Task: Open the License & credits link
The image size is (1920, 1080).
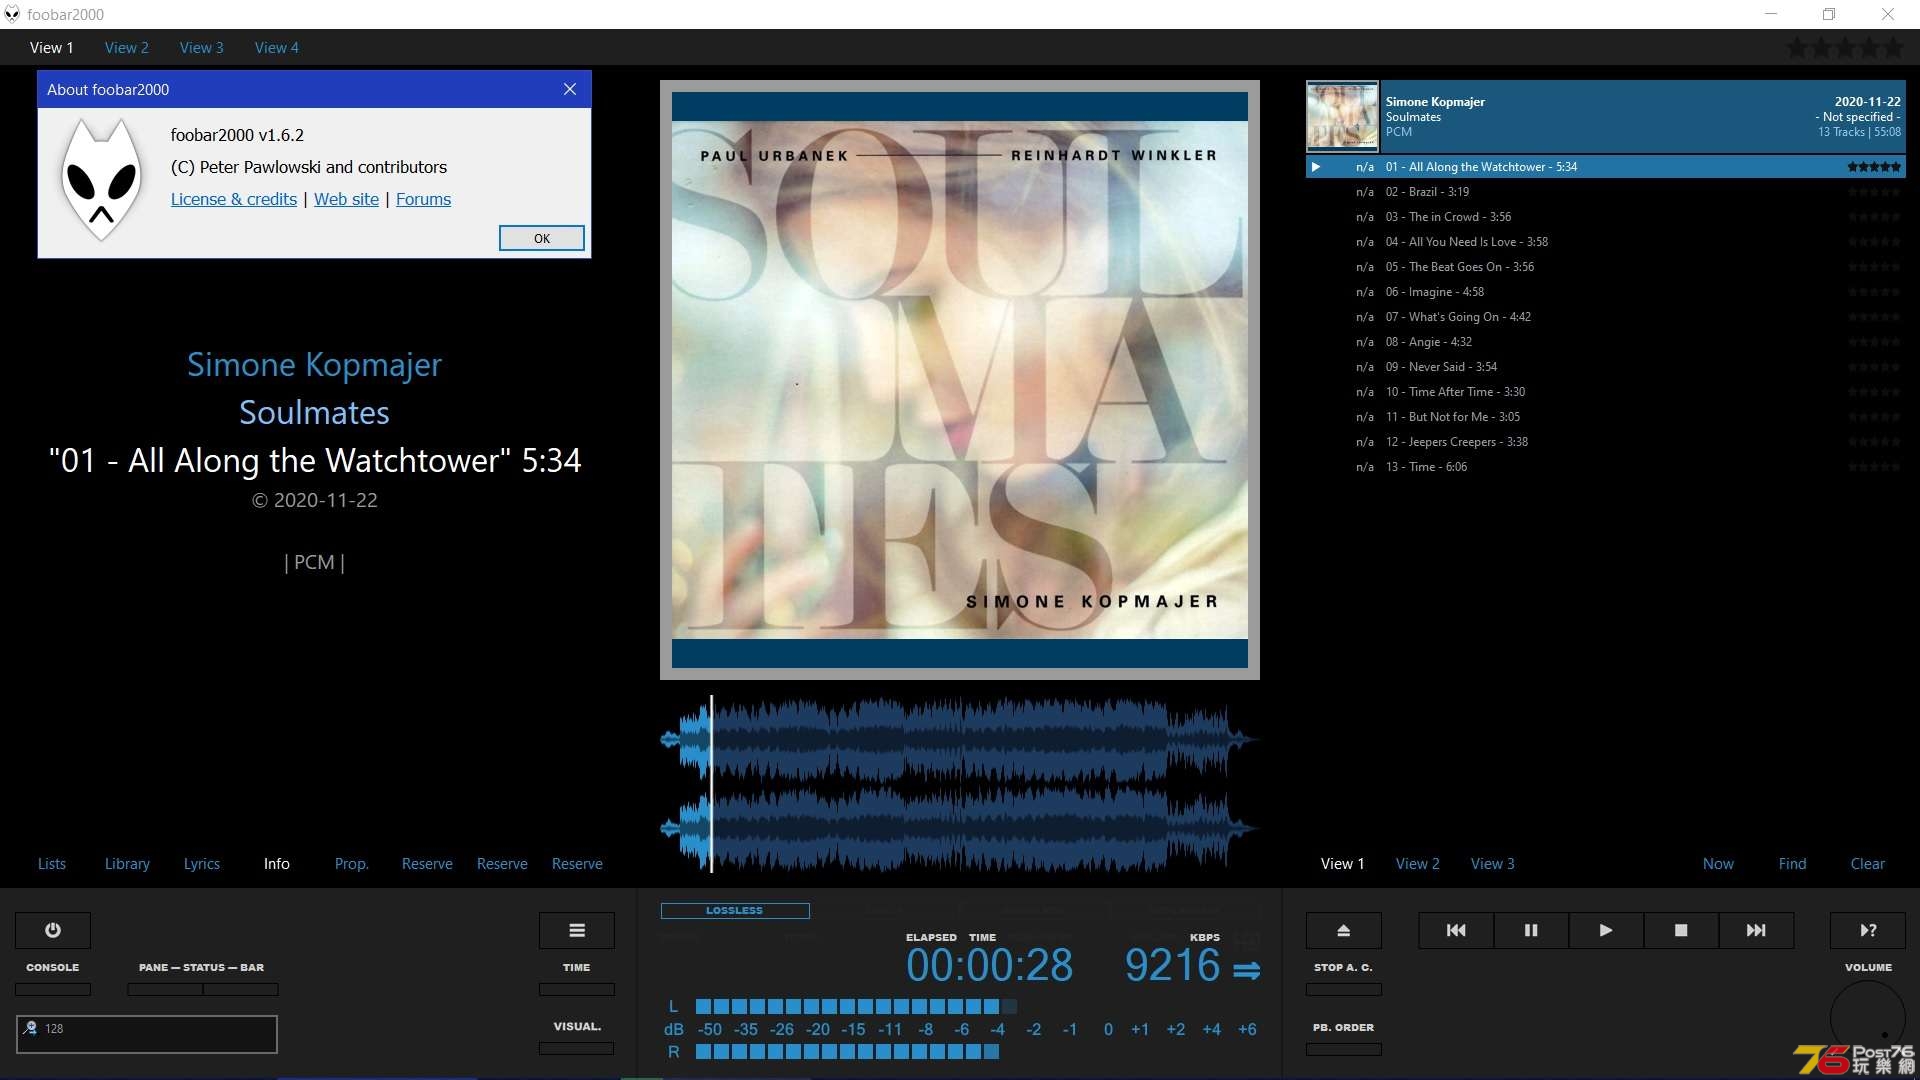Action: click(234, 199)
